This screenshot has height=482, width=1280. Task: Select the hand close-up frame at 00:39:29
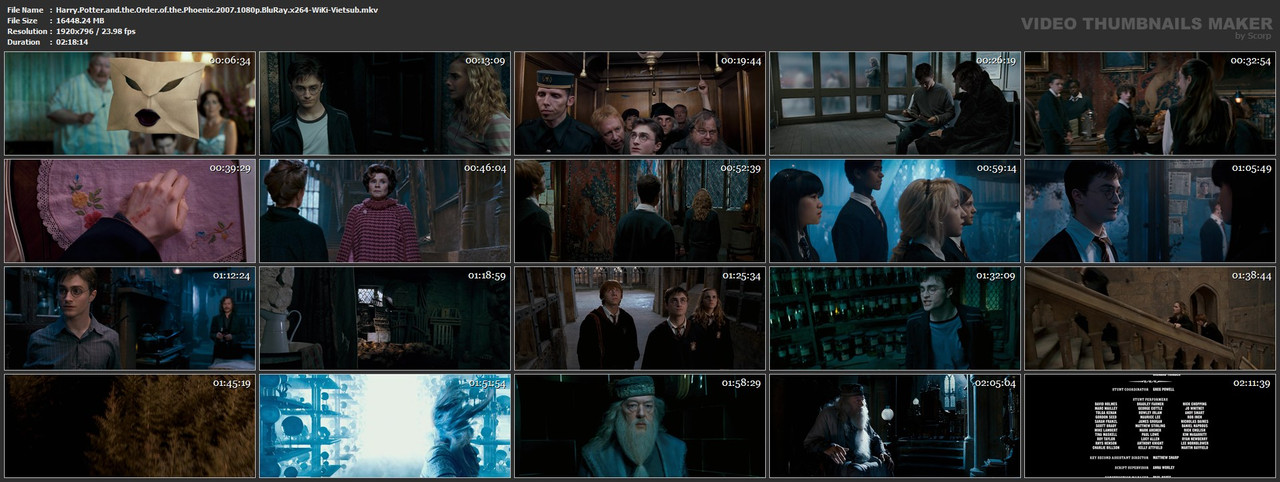130,210
